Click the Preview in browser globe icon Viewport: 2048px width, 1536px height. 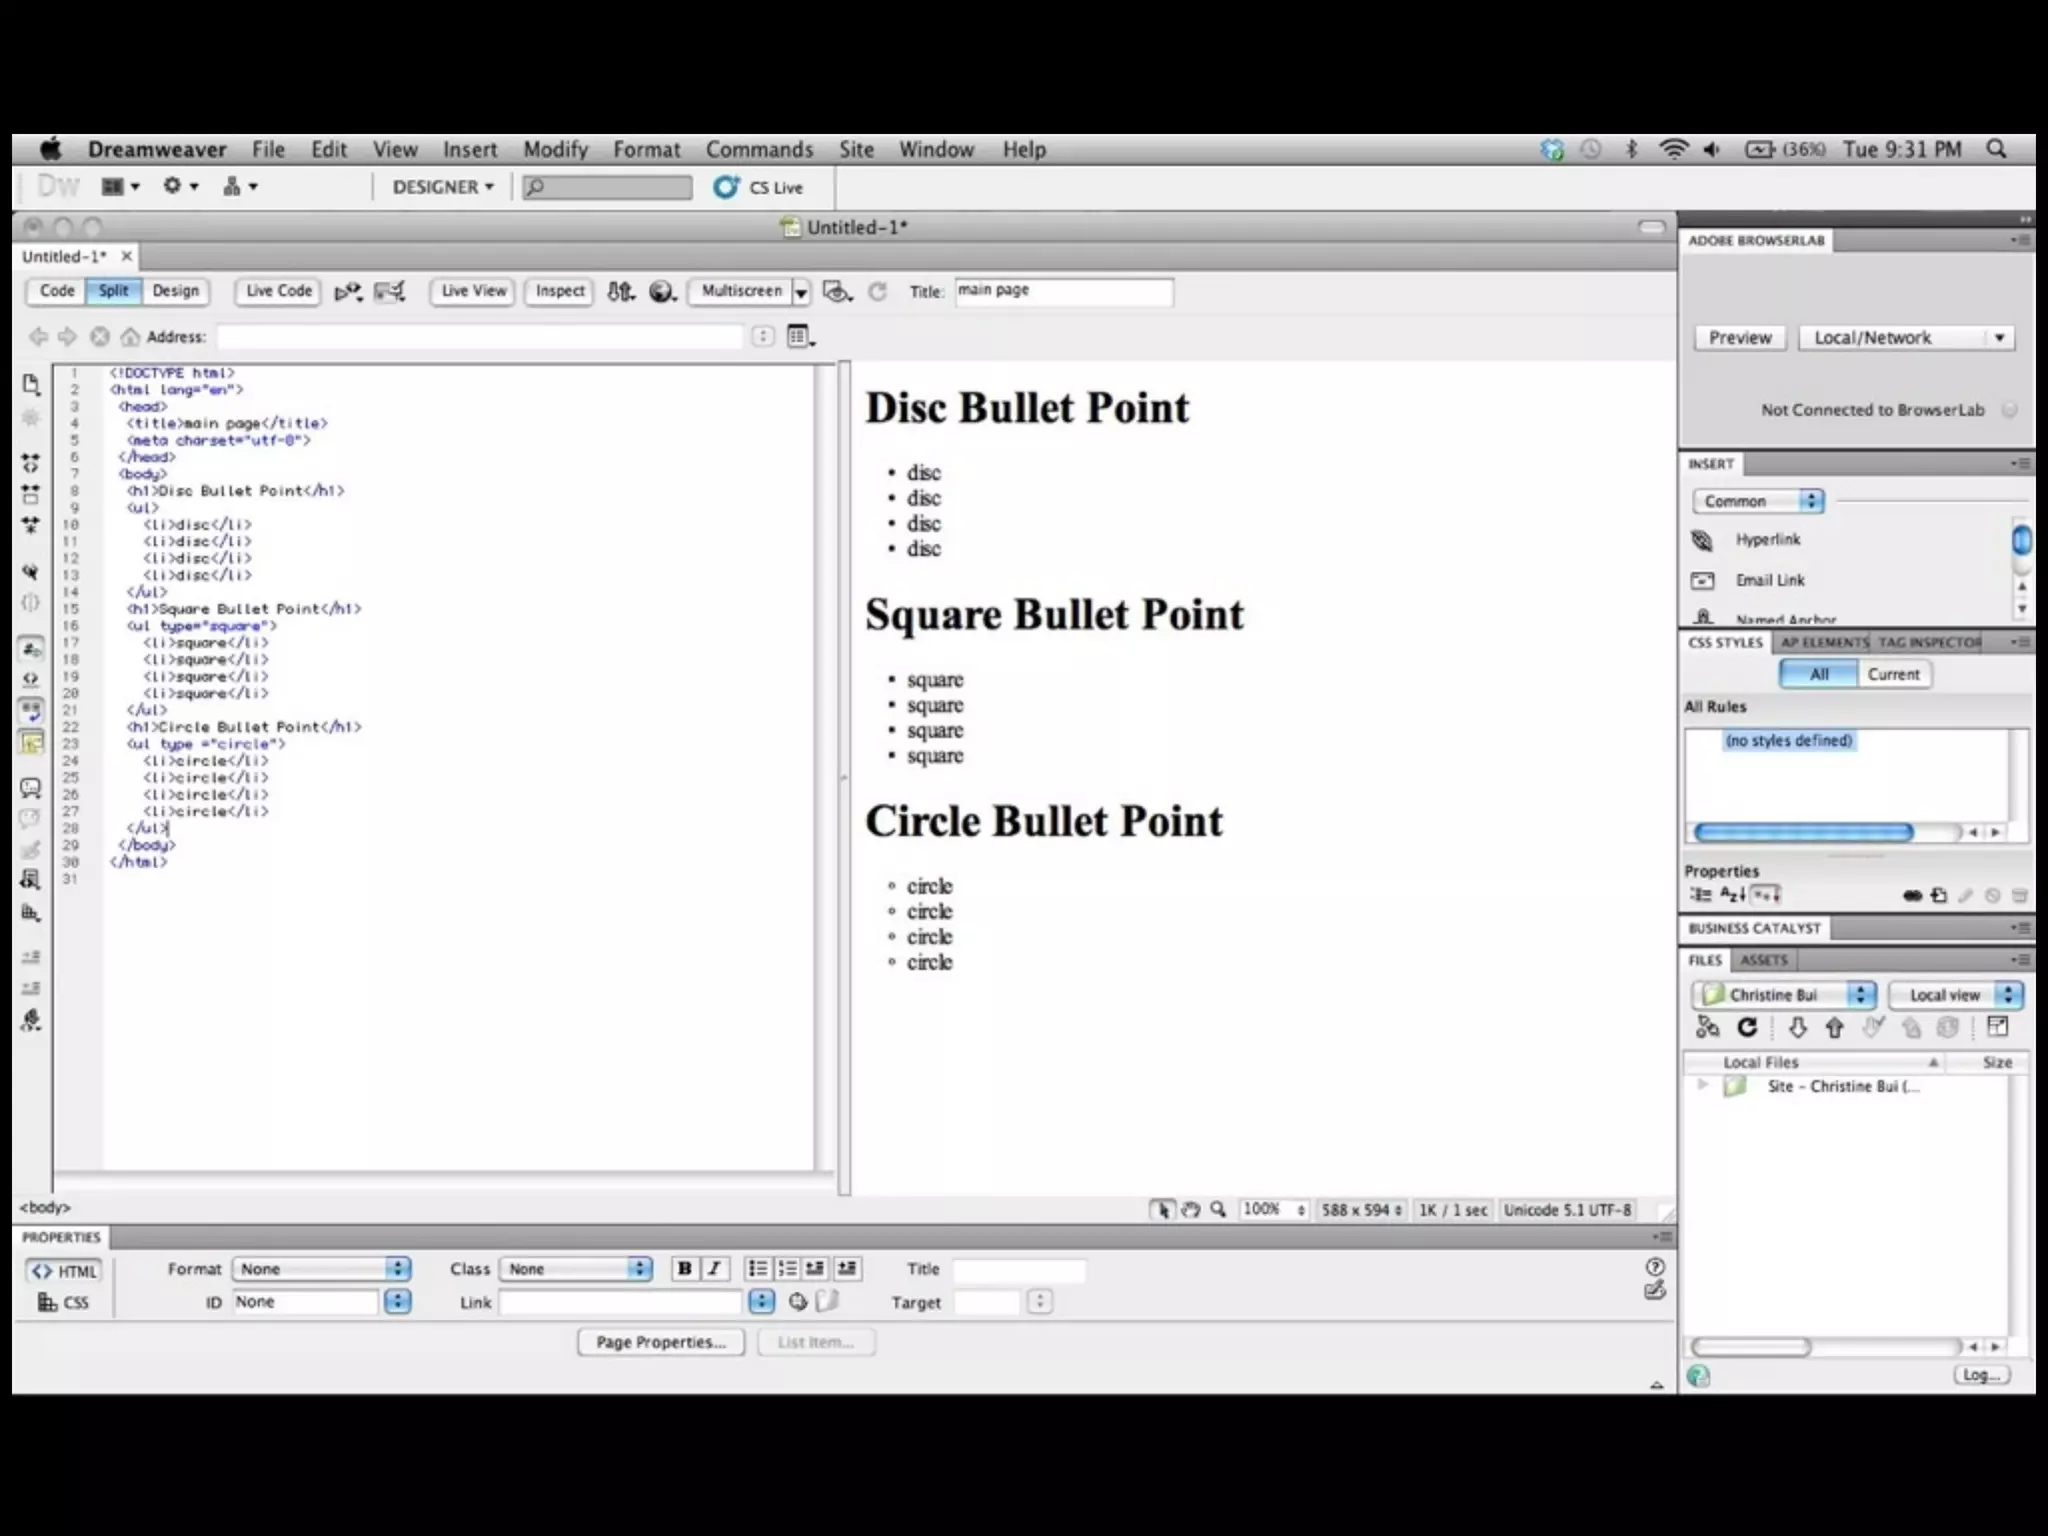pos(662,291)
